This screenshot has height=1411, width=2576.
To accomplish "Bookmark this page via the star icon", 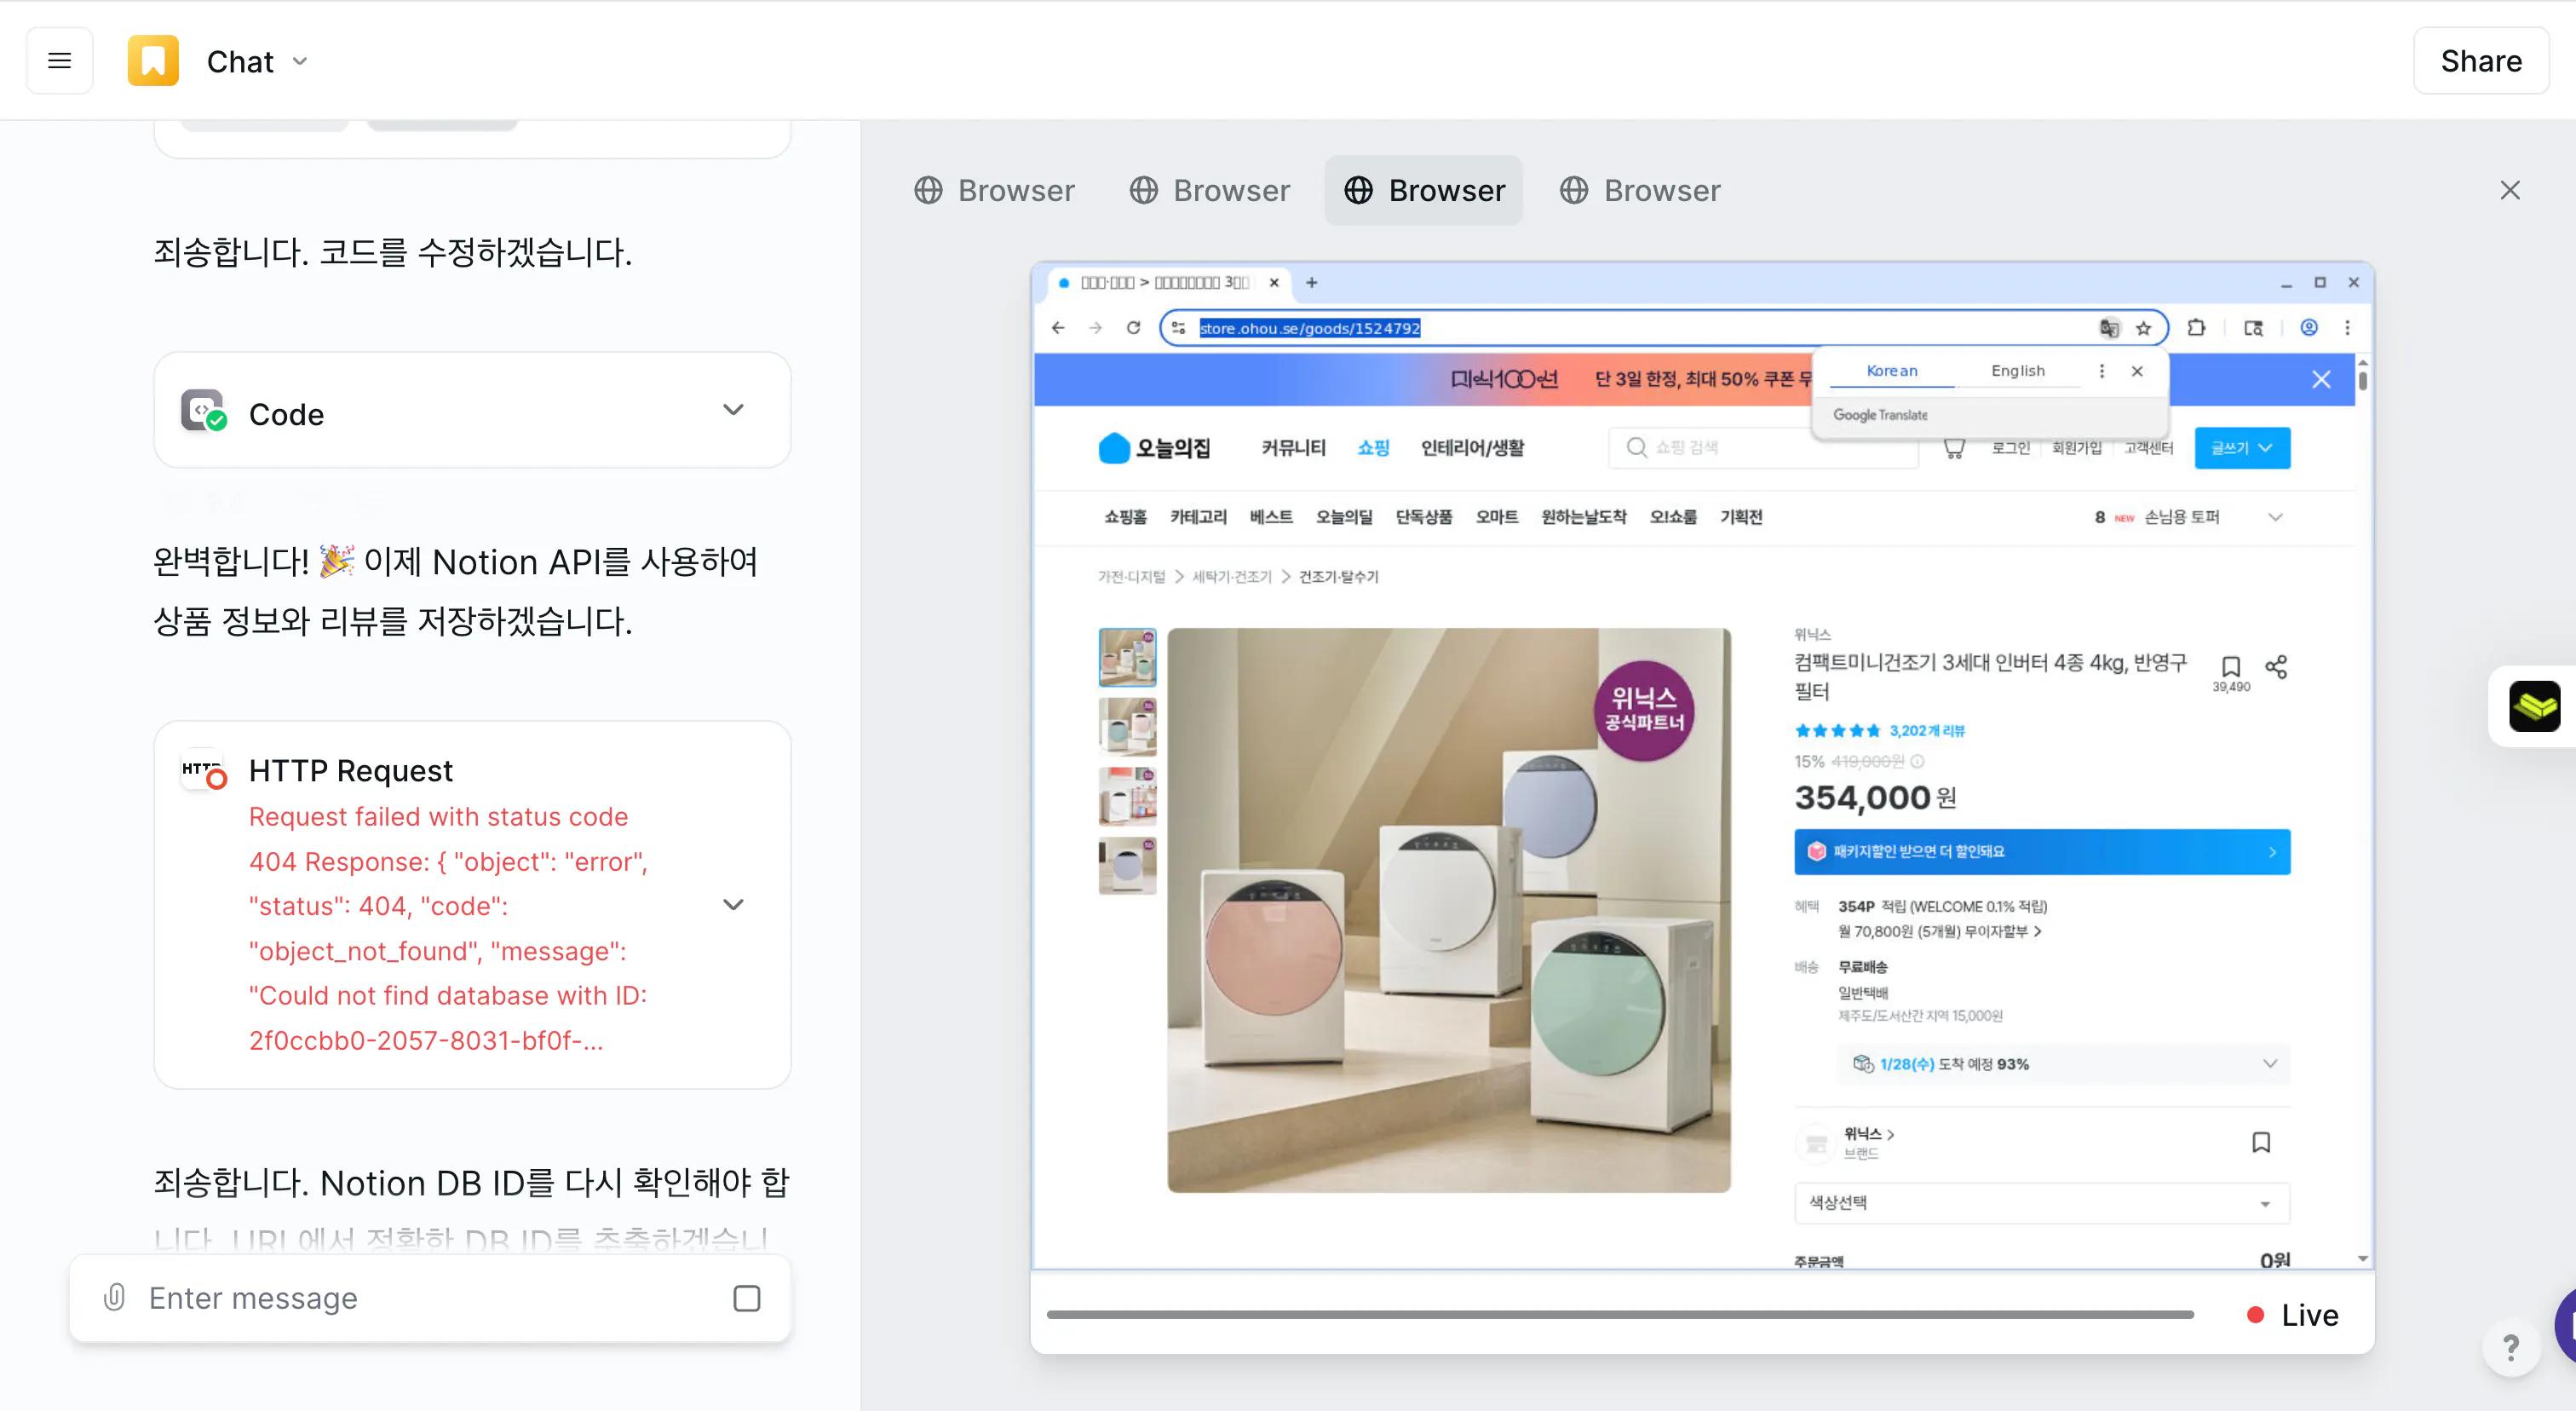I will click(x=2143, y=327).
